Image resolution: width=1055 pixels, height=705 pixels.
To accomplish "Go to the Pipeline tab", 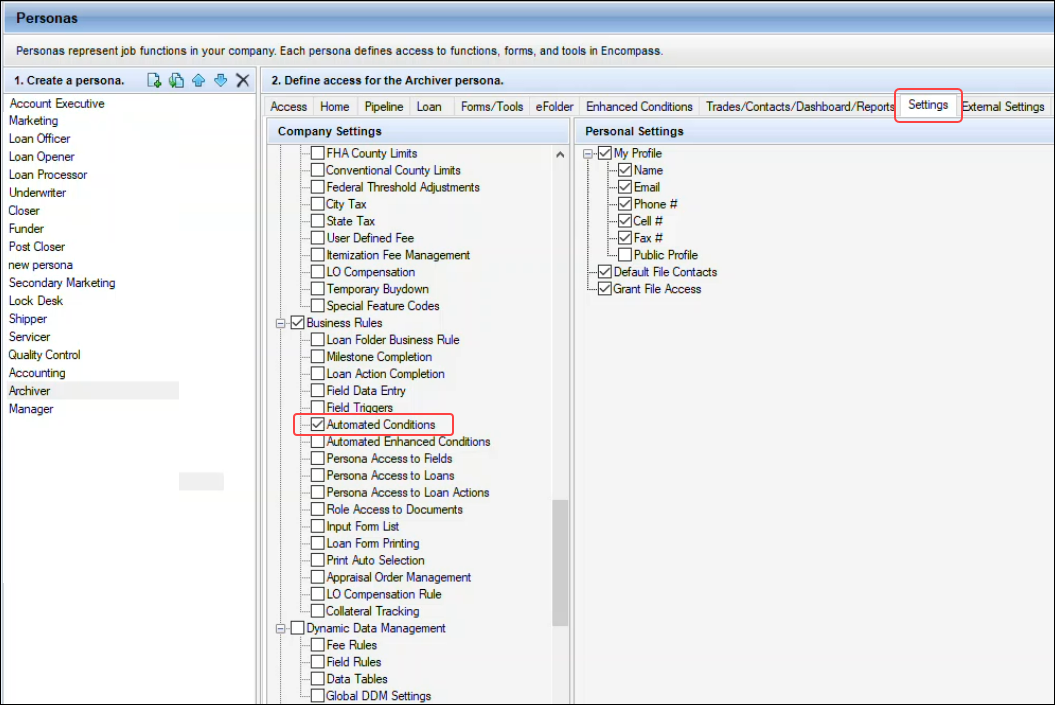I will click(383, 107).
